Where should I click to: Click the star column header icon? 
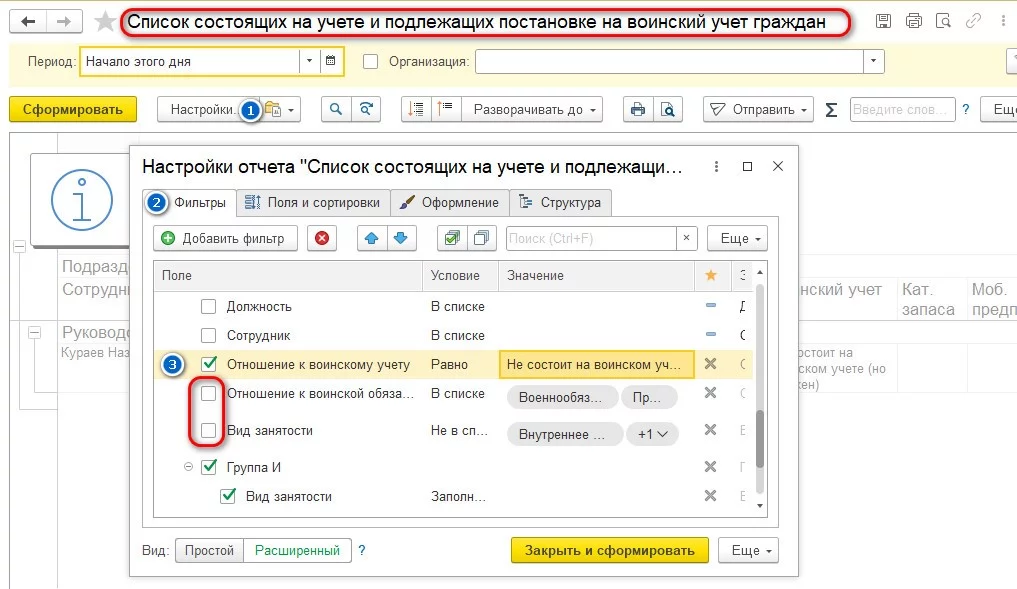[x=711, y=275]
